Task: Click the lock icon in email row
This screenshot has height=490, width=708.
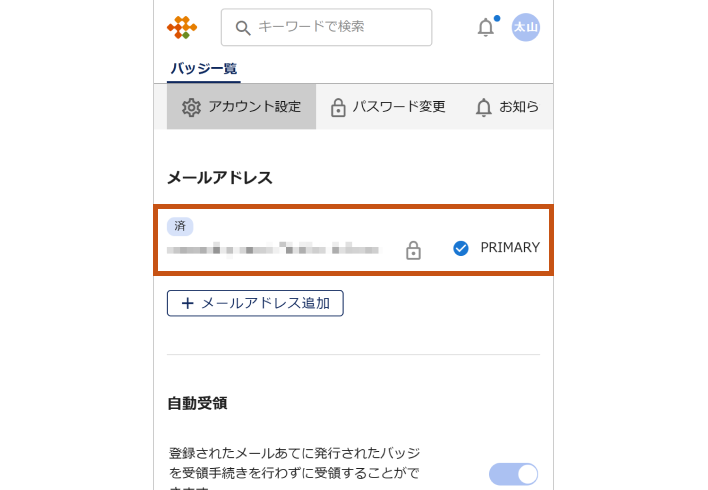Action: (413, 250)
